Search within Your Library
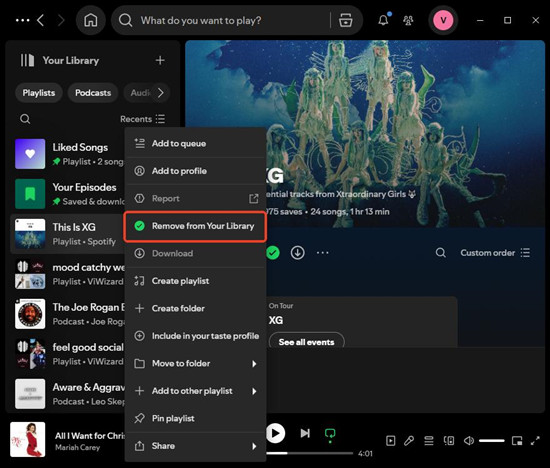The width and height of the screenshot is (550, 468). pos(25,119)
